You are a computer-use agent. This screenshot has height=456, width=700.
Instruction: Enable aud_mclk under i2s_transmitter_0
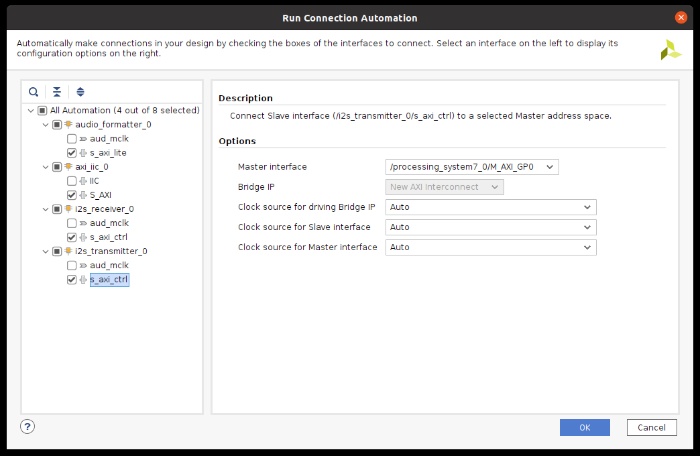click(71, 265)
